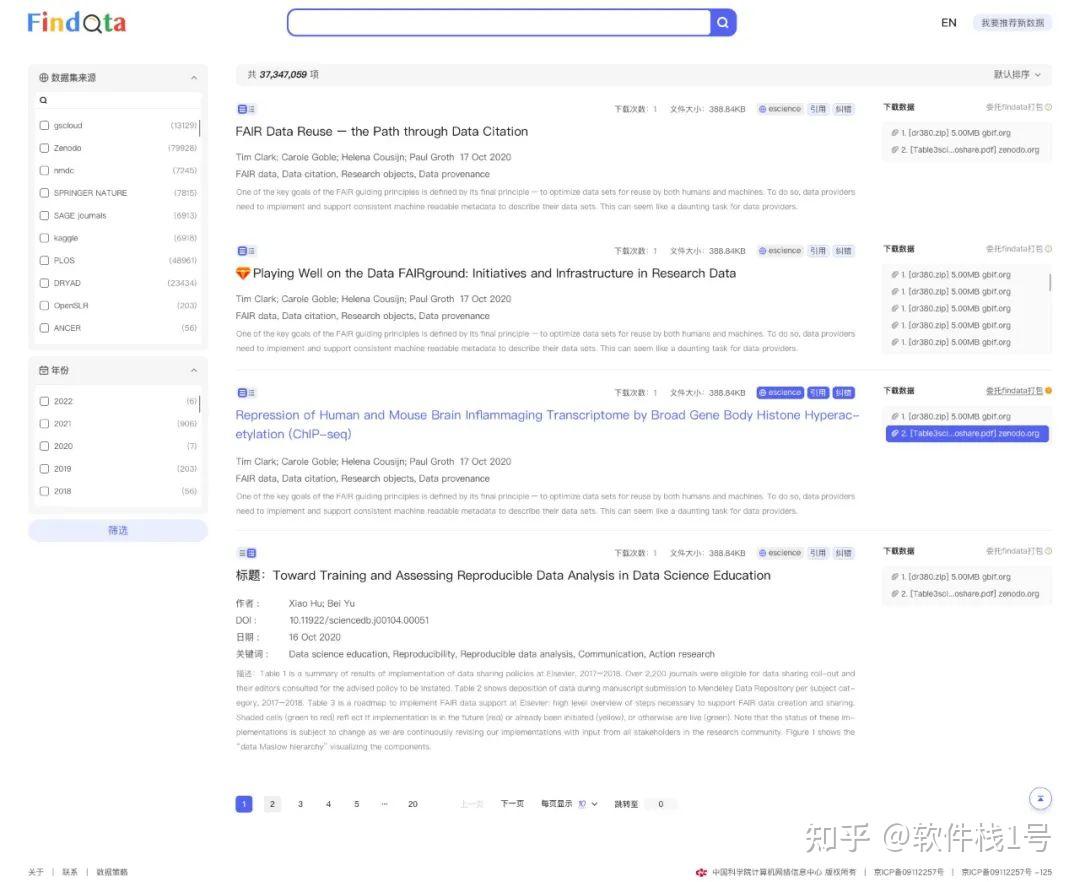The height and width of the screenshot is (882, 1080).
Task: Click the gem icon next to Playing Well title
Action: click(242, 273)
